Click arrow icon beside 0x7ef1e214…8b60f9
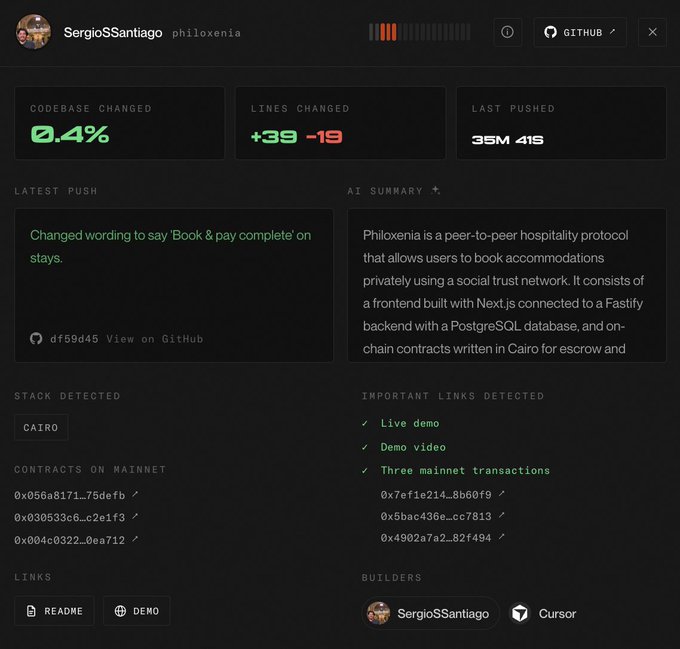 (x=501, y=493)
